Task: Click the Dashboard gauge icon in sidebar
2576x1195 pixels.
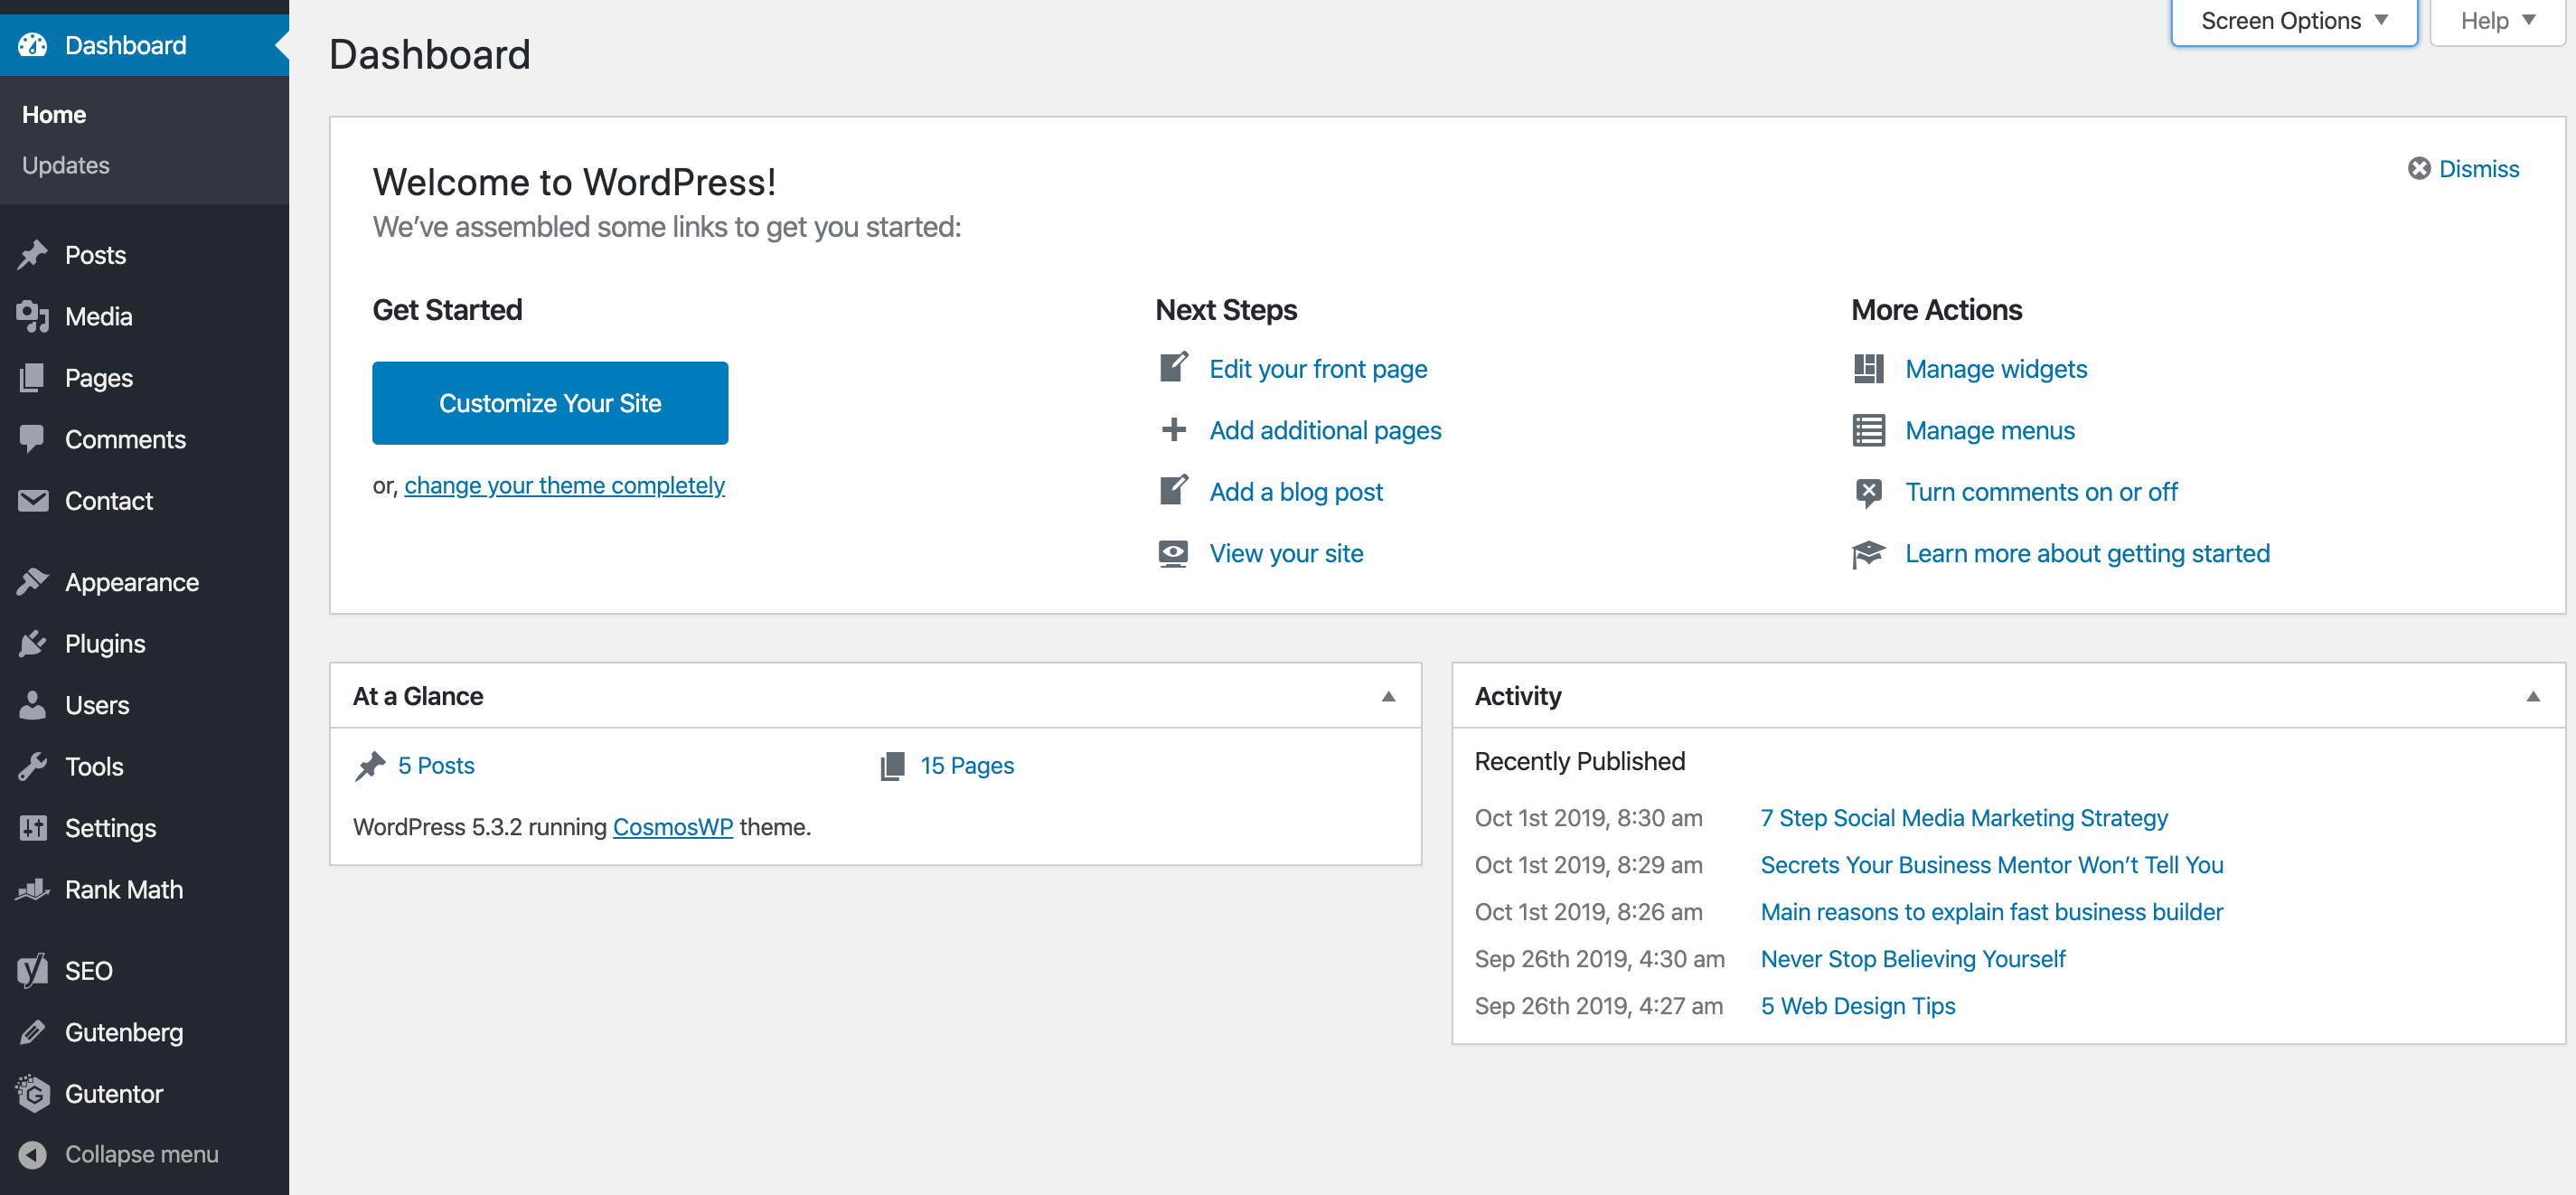Action: tap(32, 45)
